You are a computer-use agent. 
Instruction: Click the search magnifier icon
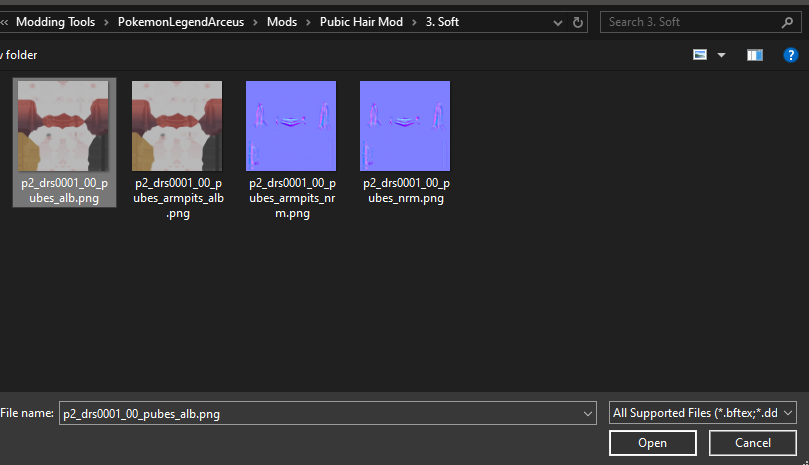tap(787, 22)
